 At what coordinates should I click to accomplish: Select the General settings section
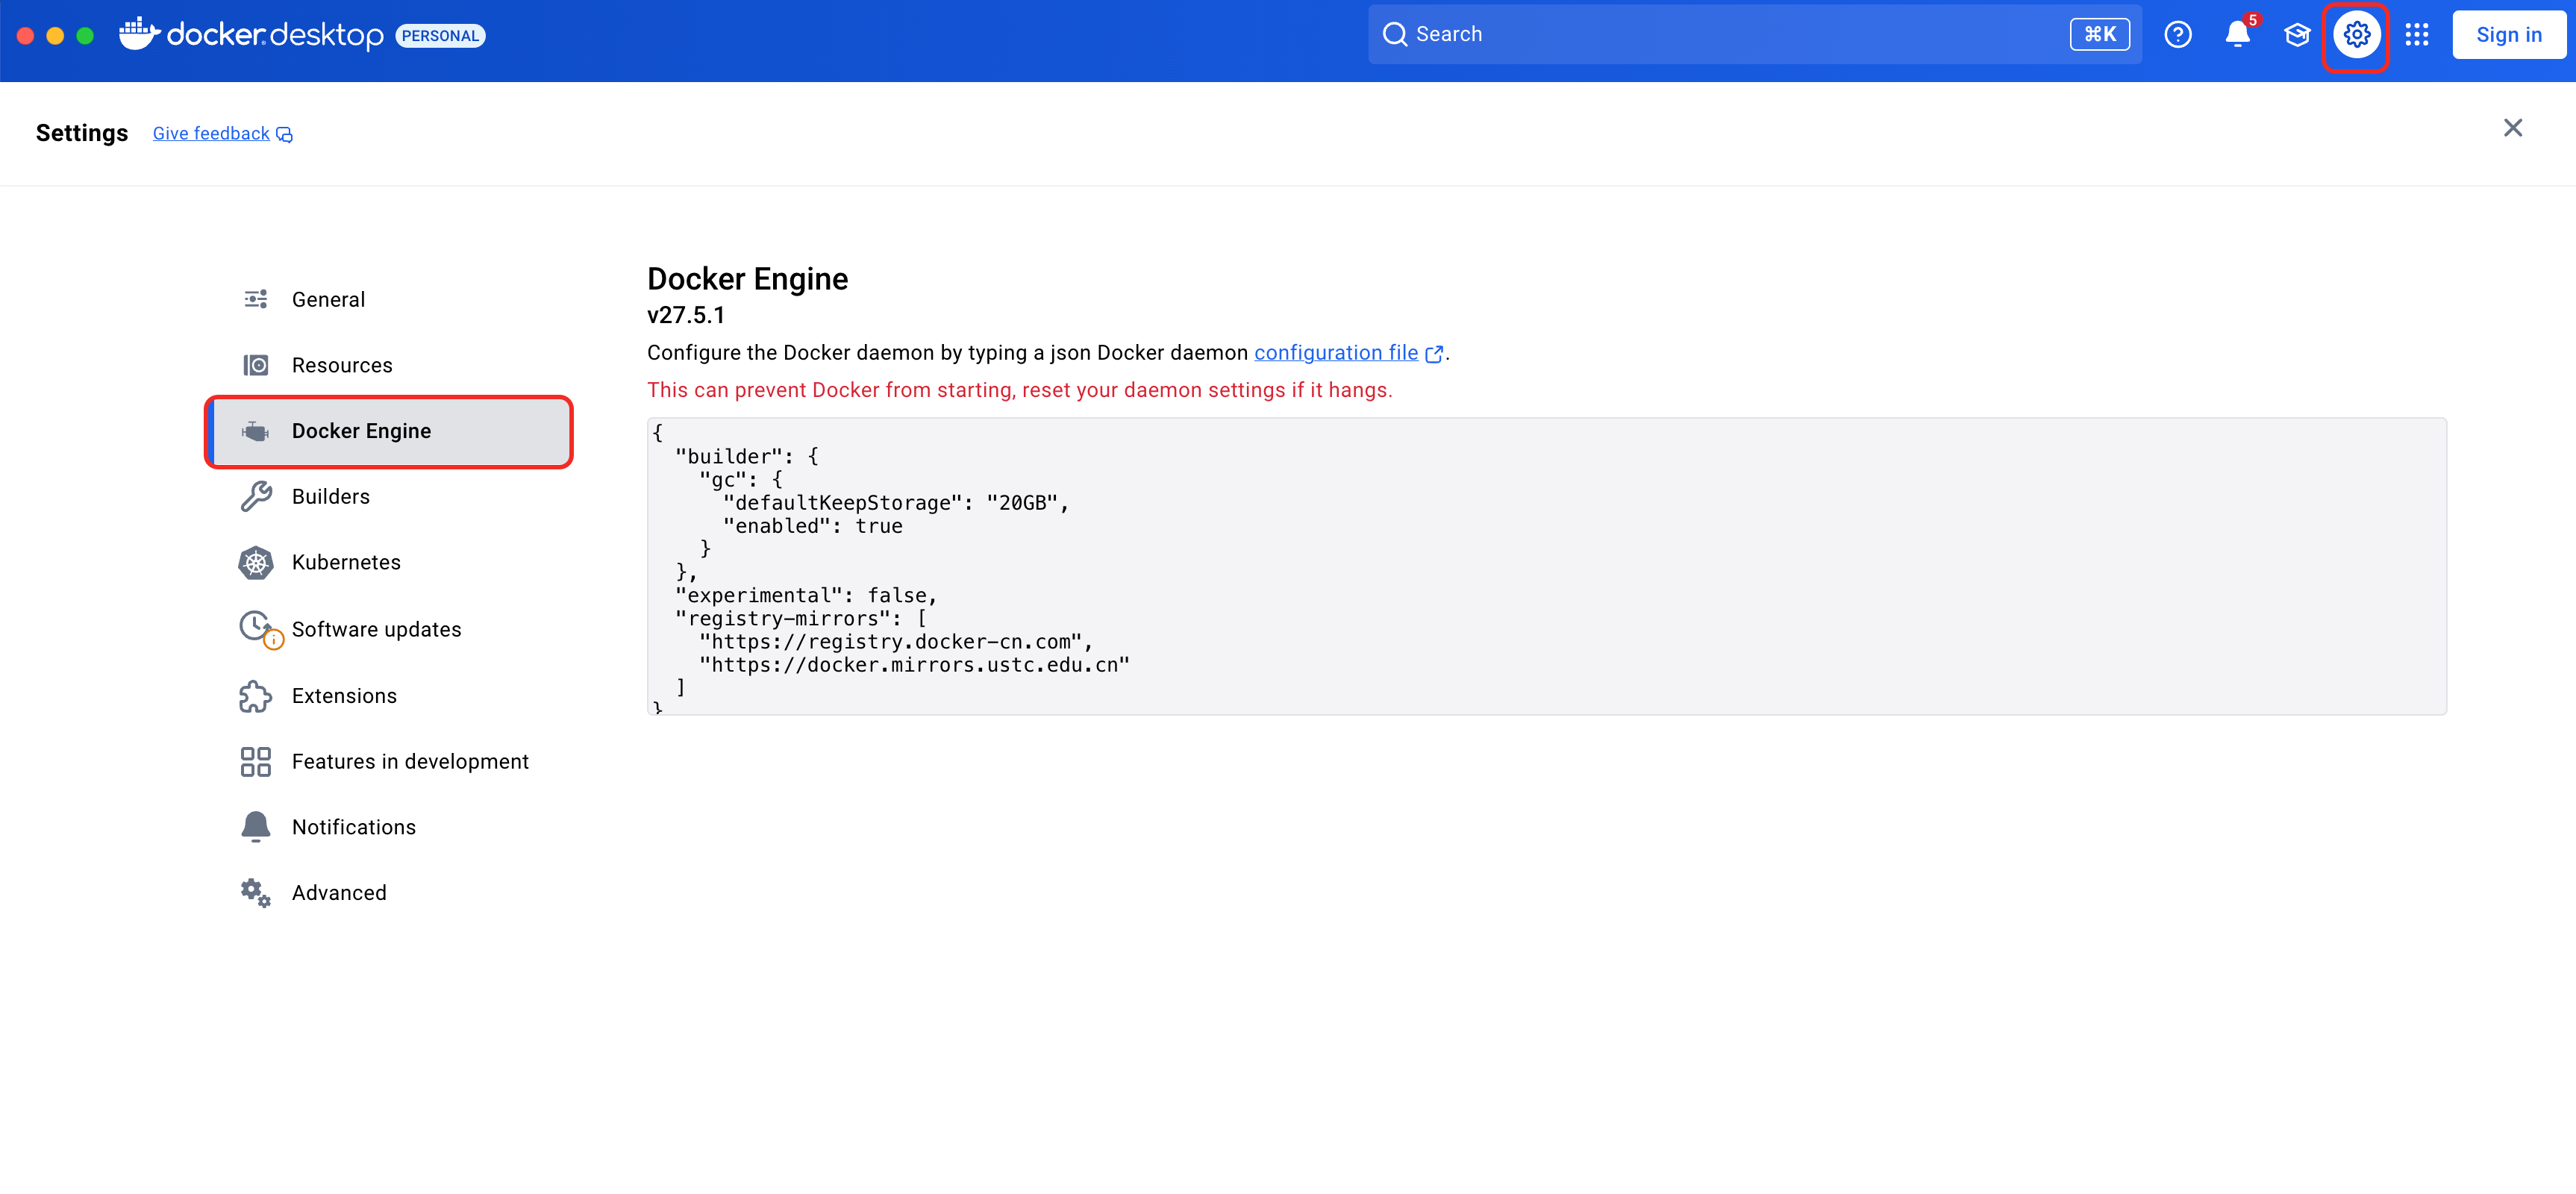[328, 300]
